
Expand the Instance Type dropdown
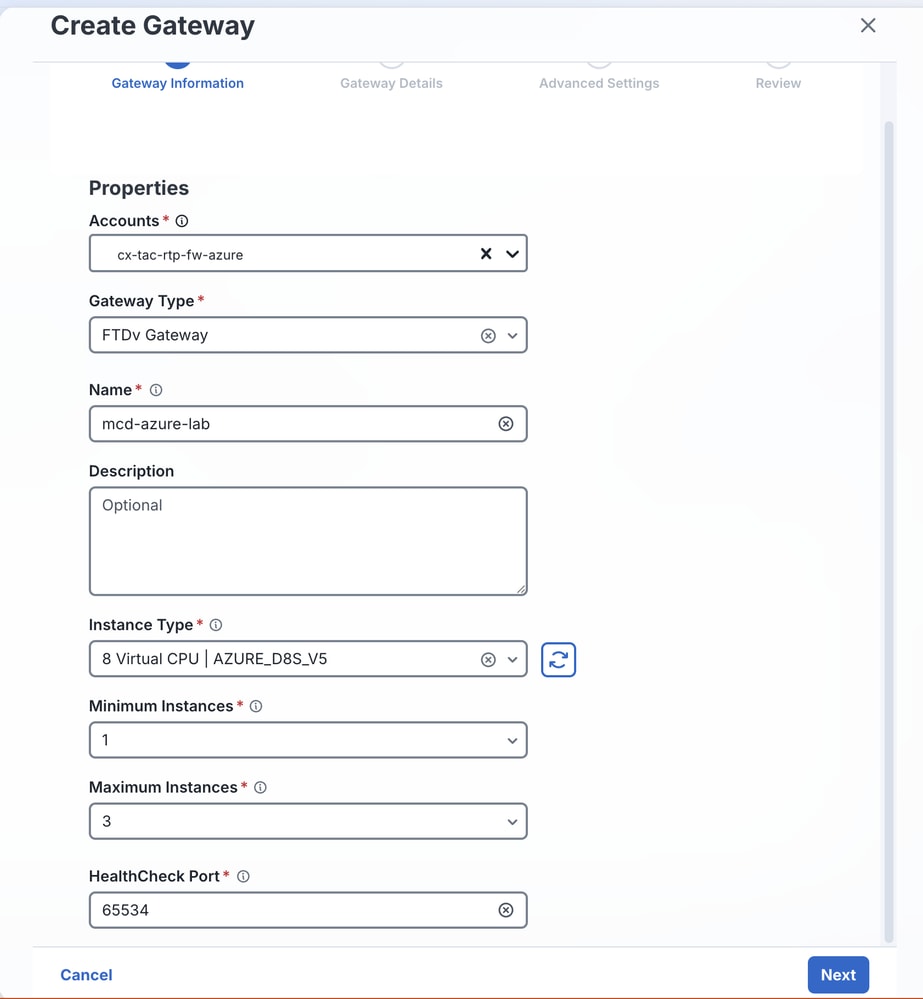tap(512, 659)
